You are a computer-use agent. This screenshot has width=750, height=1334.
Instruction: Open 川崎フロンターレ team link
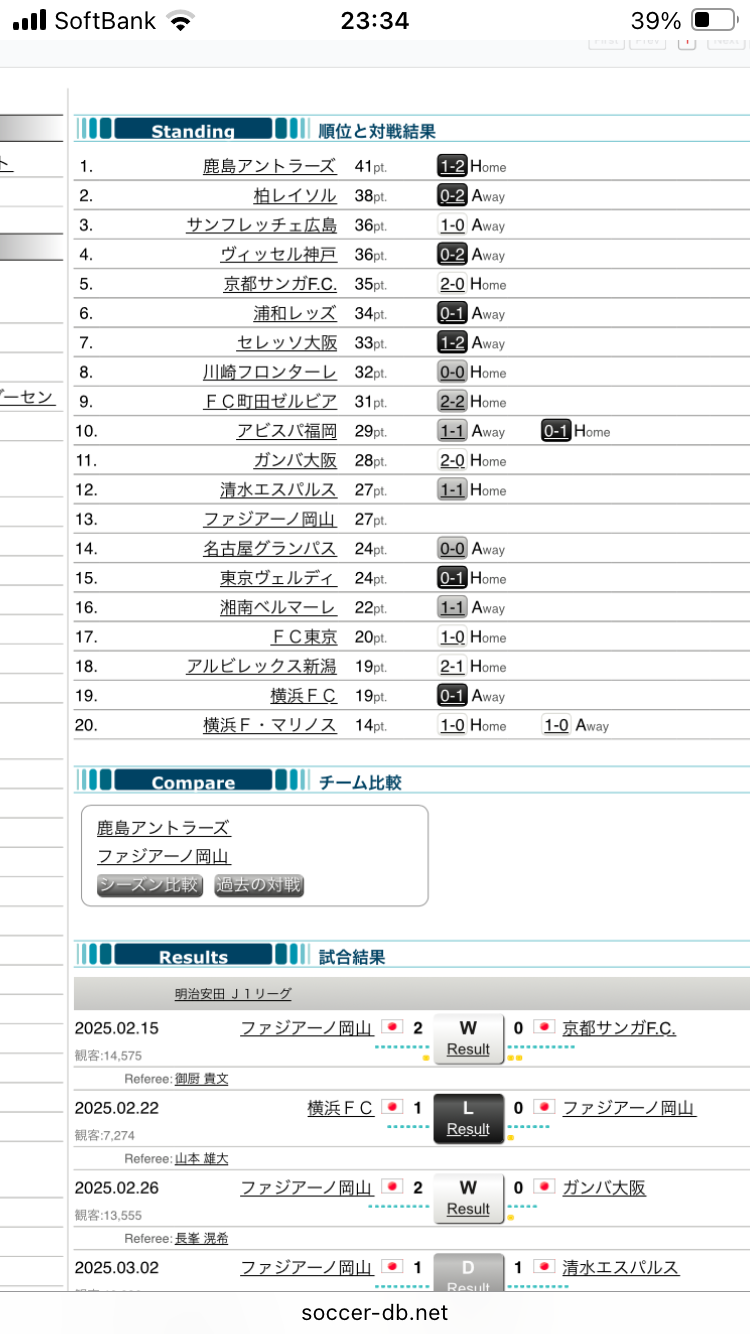tap(269, 373)
